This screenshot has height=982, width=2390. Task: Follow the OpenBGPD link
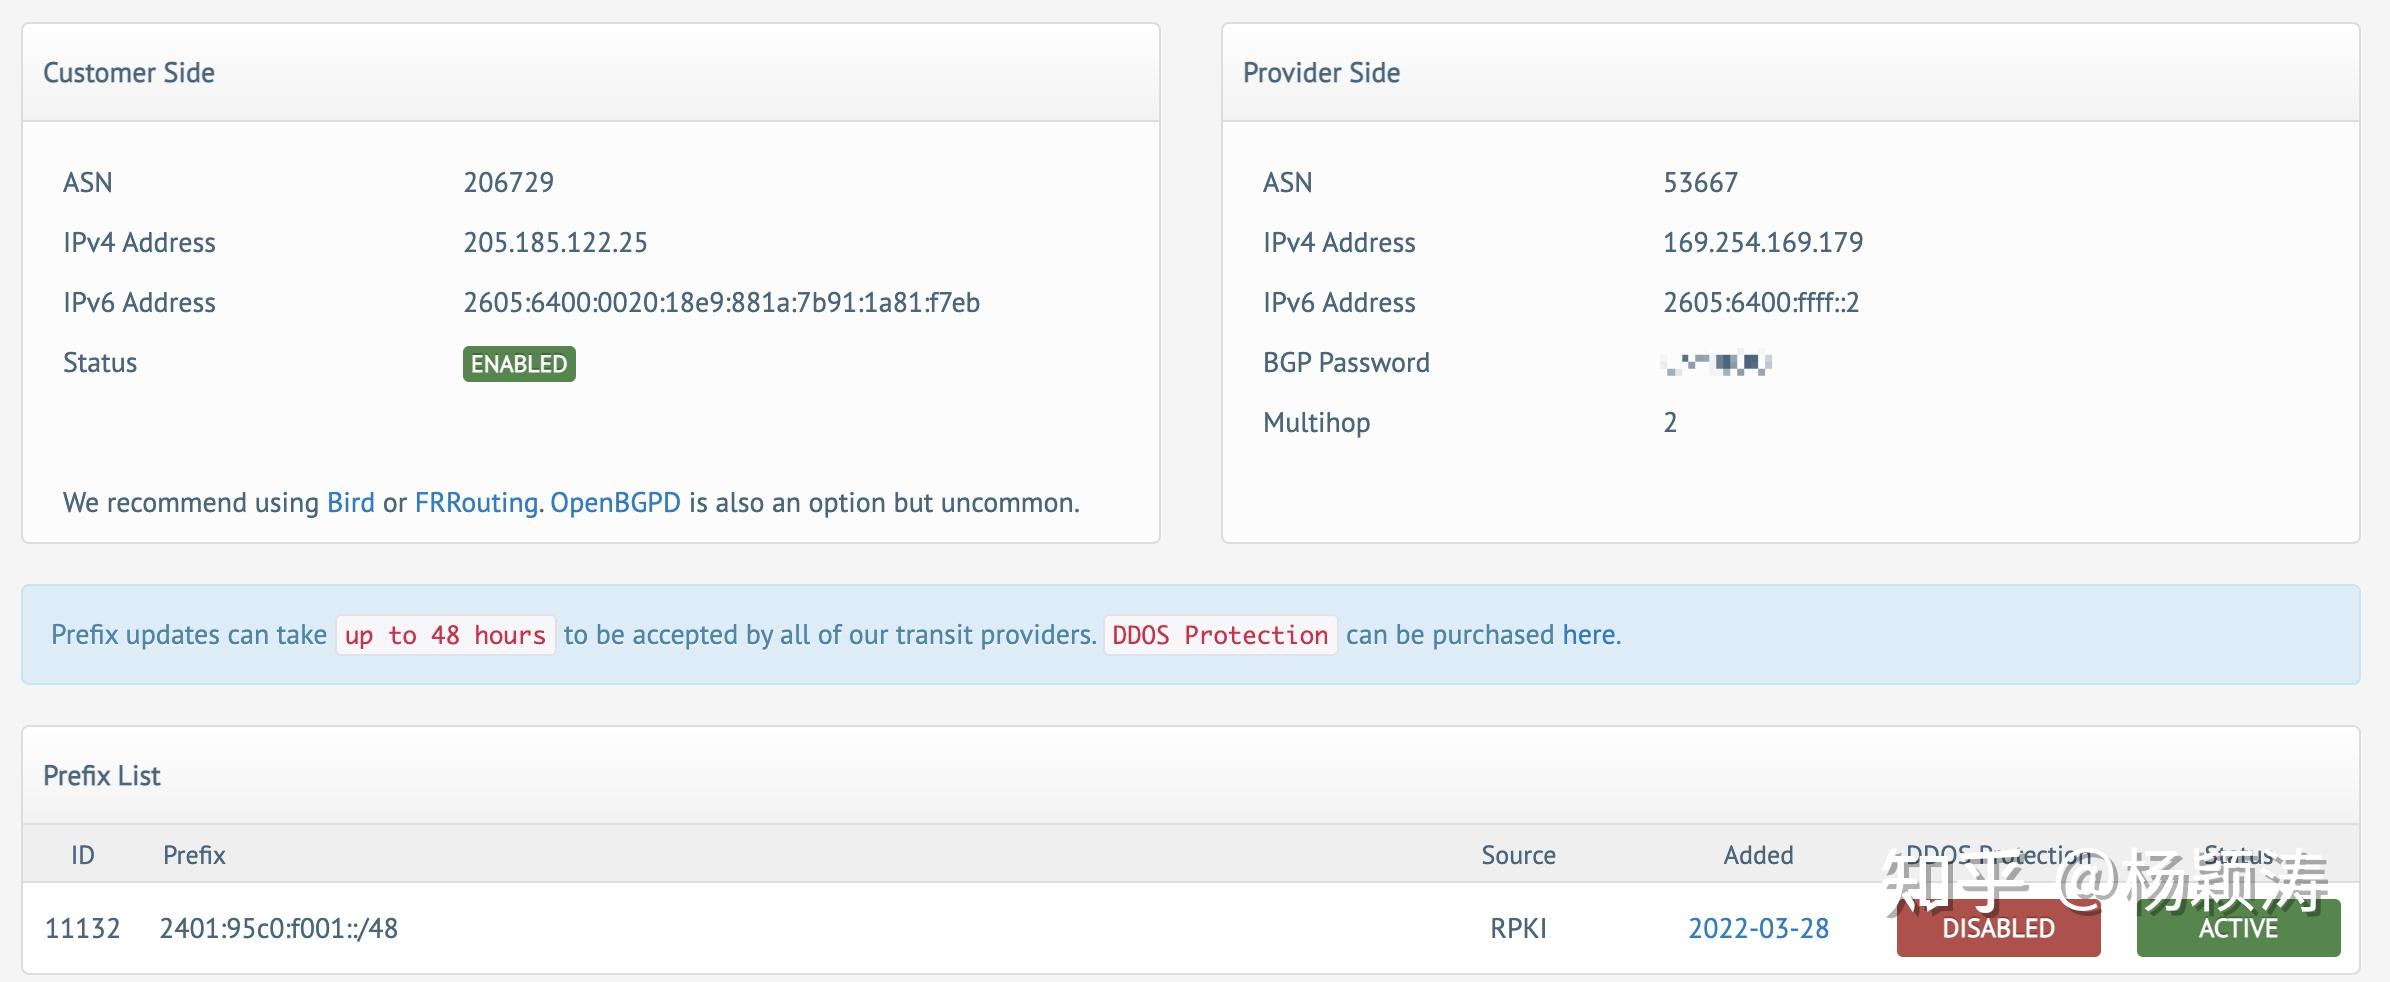615,502
